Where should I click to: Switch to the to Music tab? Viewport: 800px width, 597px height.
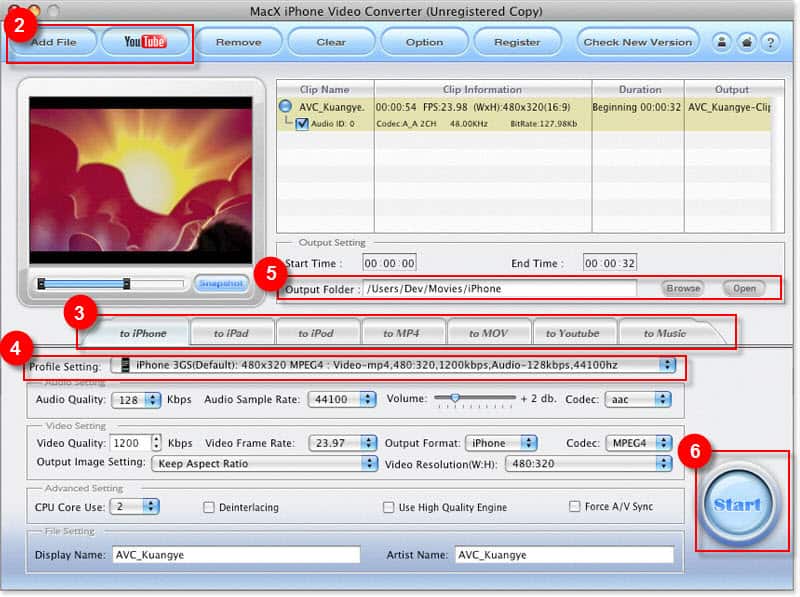pyautogui.click(x=665, y=333)
